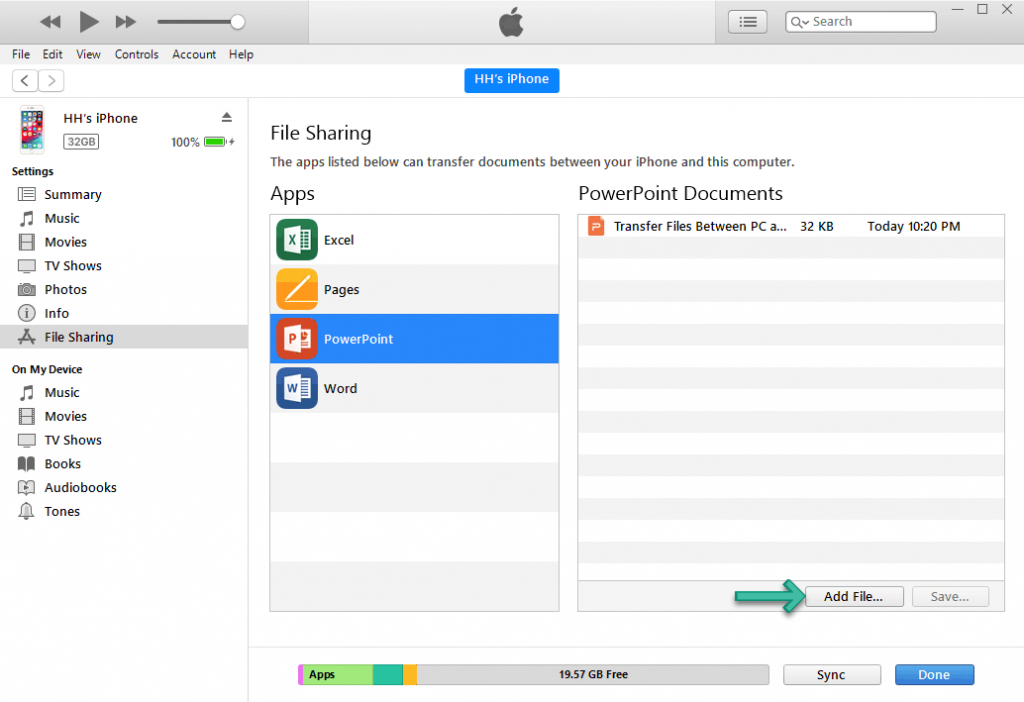Adjust the volume slider

237,21
